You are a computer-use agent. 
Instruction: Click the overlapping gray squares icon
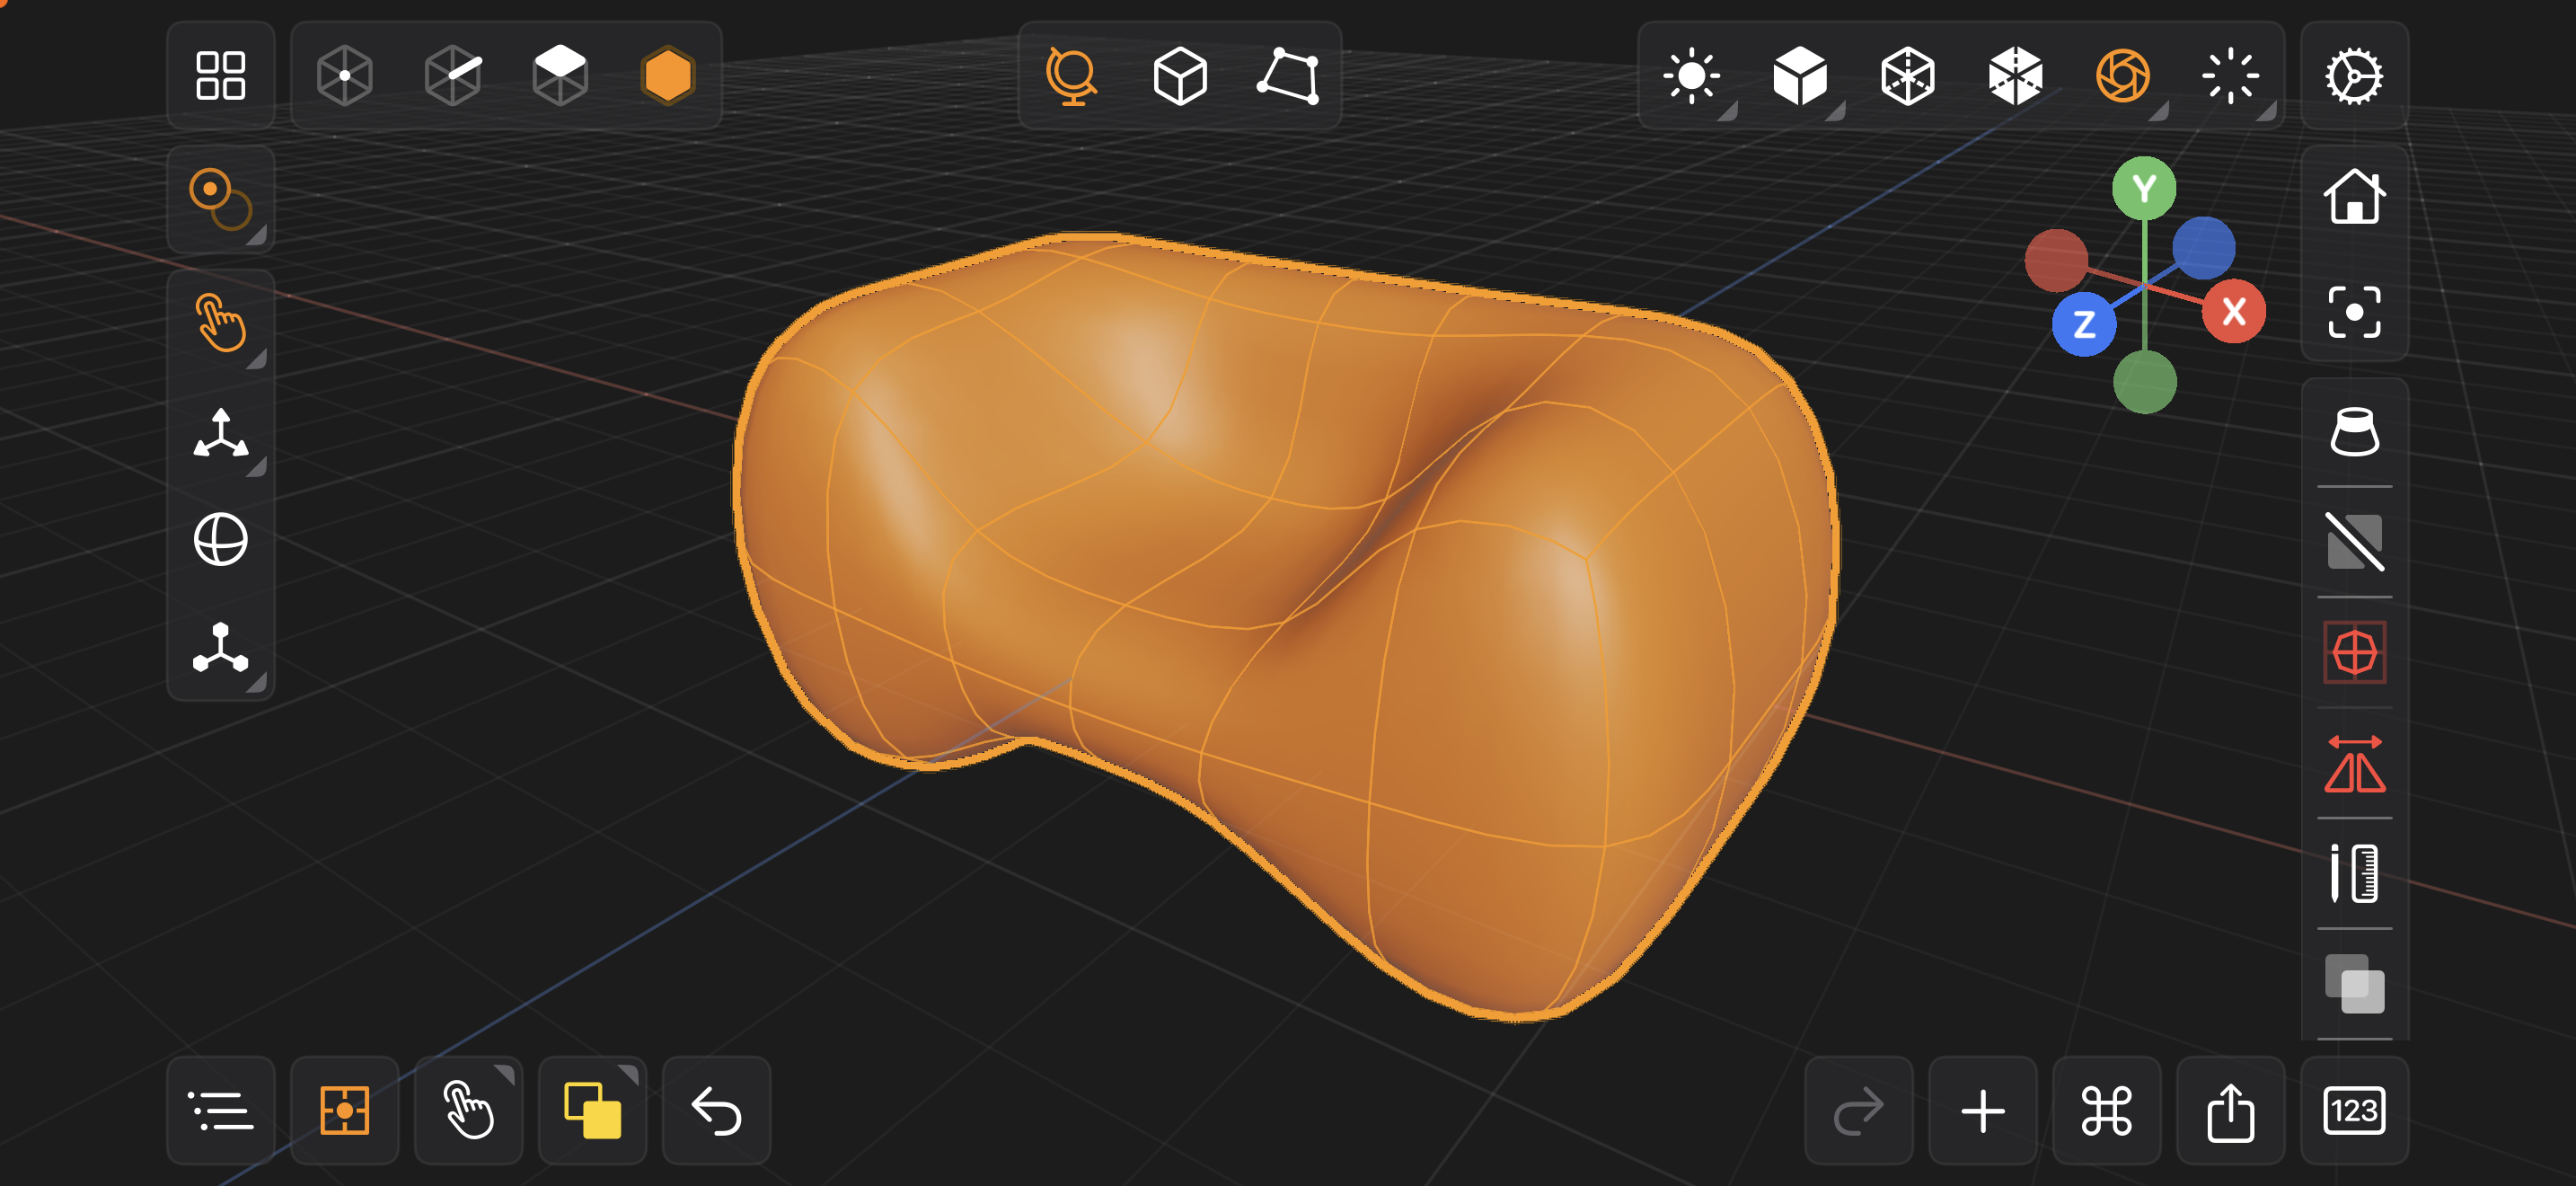tap(2354, 984)
